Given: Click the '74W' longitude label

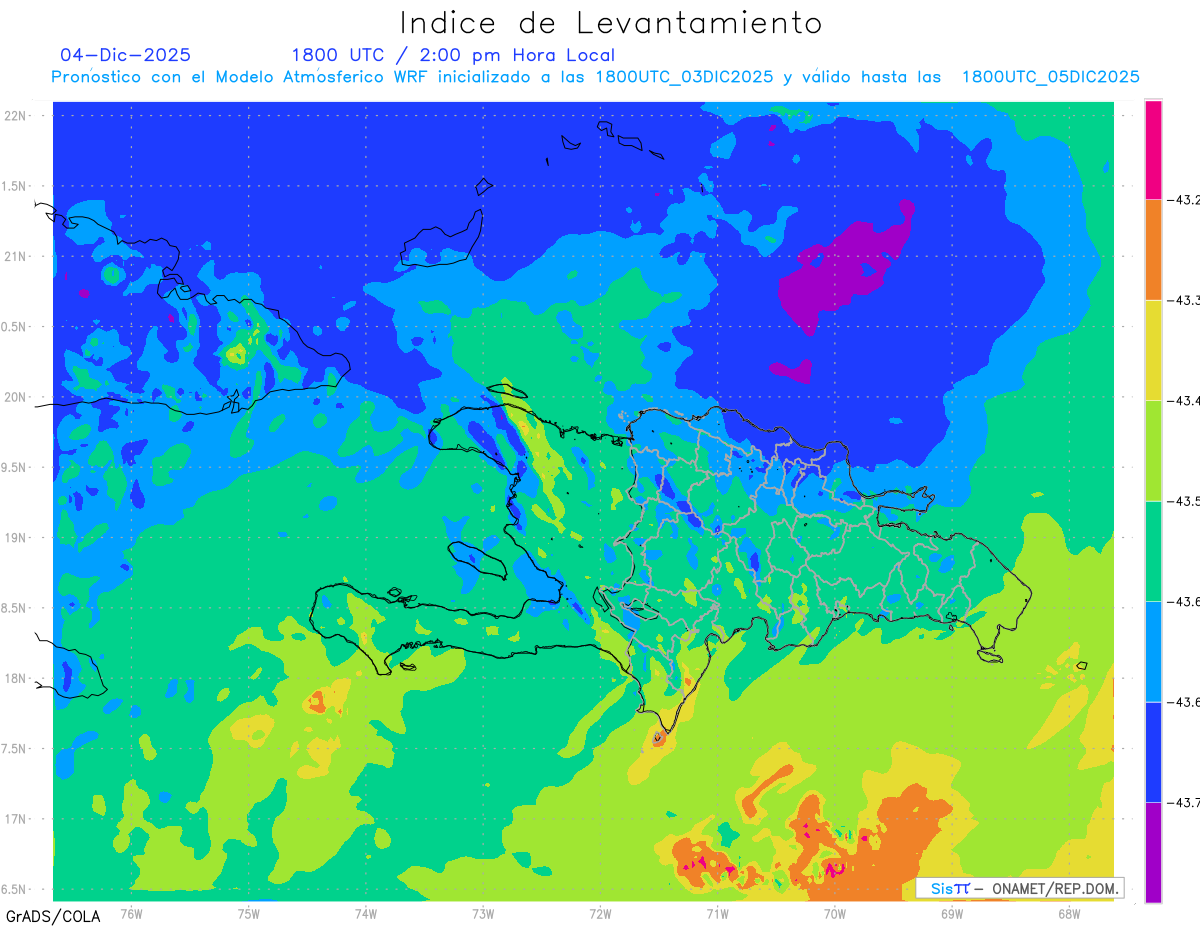Looking at the screenshot, I should click(365, 914).
